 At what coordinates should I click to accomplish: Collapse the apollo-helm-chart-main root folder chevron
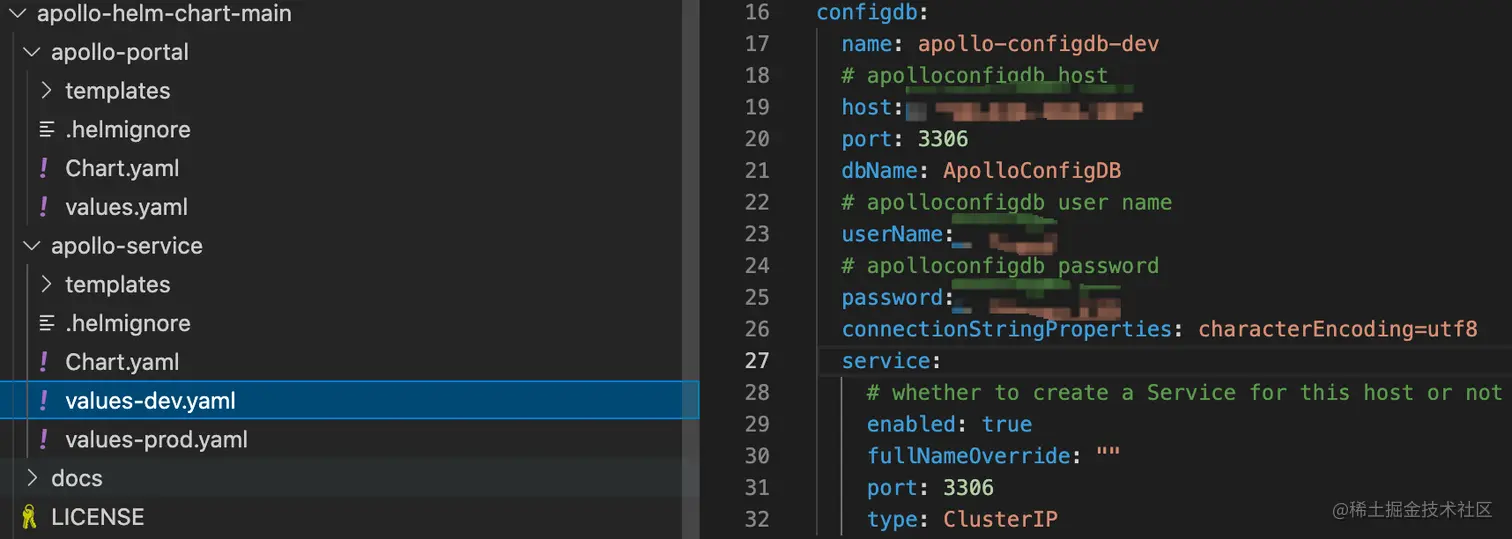pyautogui.click(x=16, y=14)
